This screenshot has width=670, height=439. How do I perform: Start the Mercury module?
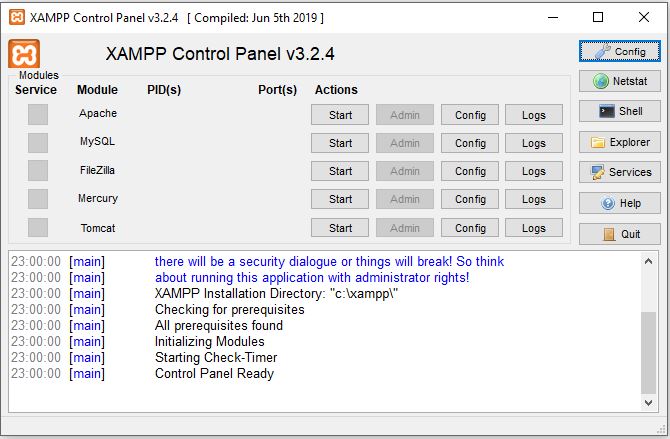[340, 199]
